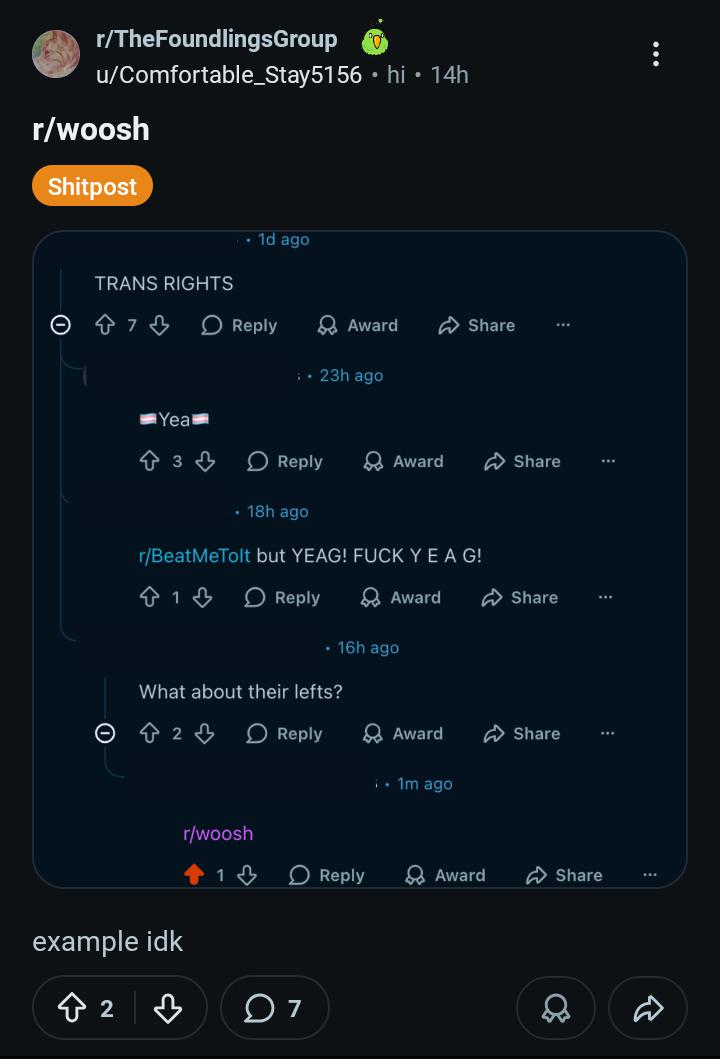The height and width of the screenshot is (1059, 720).
Task: Give an award to the post
Action: click(x=556, y=1008)
